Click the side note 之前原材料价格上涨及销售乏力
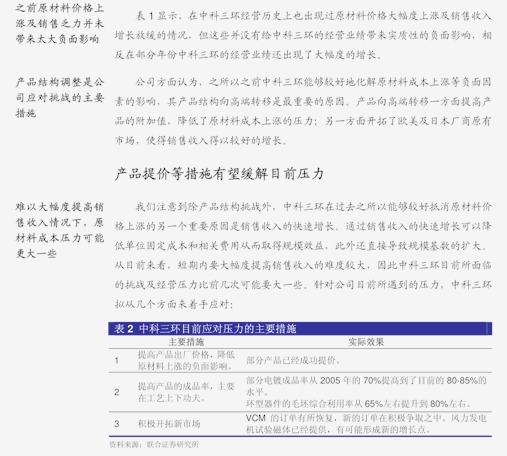Screen dimensions: 507x456 click(60, 23)
